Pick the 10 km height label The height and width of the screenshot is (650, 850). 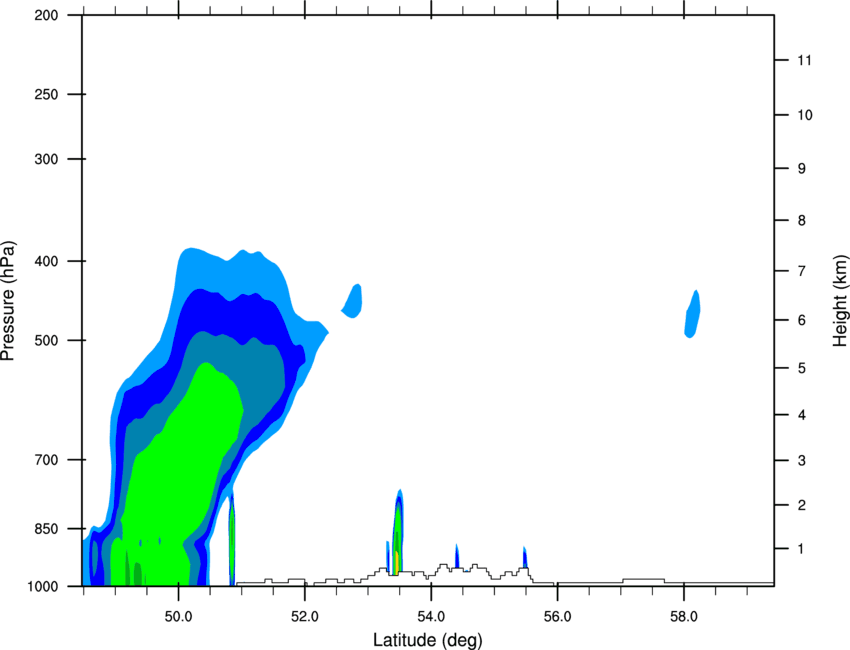tap(804, 115)
